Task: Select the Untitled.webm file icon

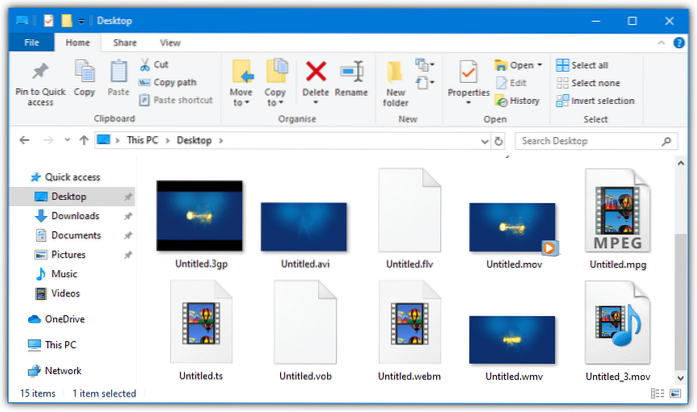Action: (409, 323)
